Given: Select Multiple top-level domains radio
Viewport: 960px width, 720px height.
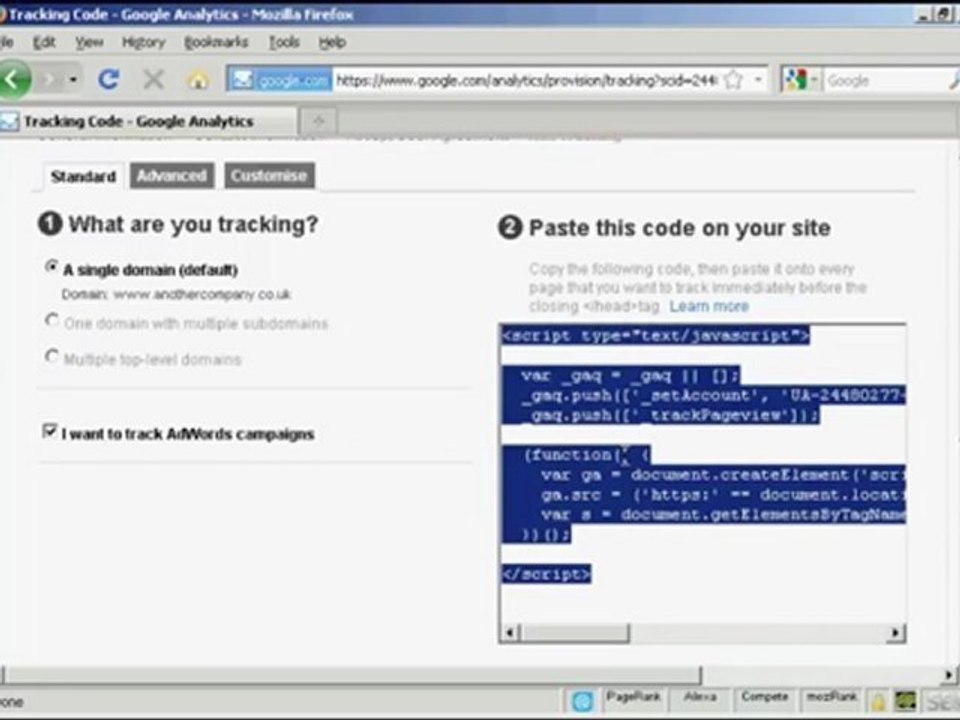Looking at the screenshot, I should tap(51, 356).
